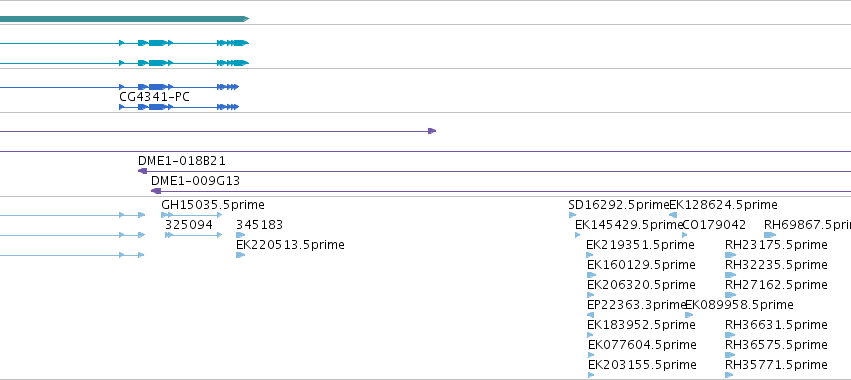Image resolution: width=851 pixels, height=380 pixels.
Task: Select the RH35771.5prime EST label
Action: coord(776,364)
